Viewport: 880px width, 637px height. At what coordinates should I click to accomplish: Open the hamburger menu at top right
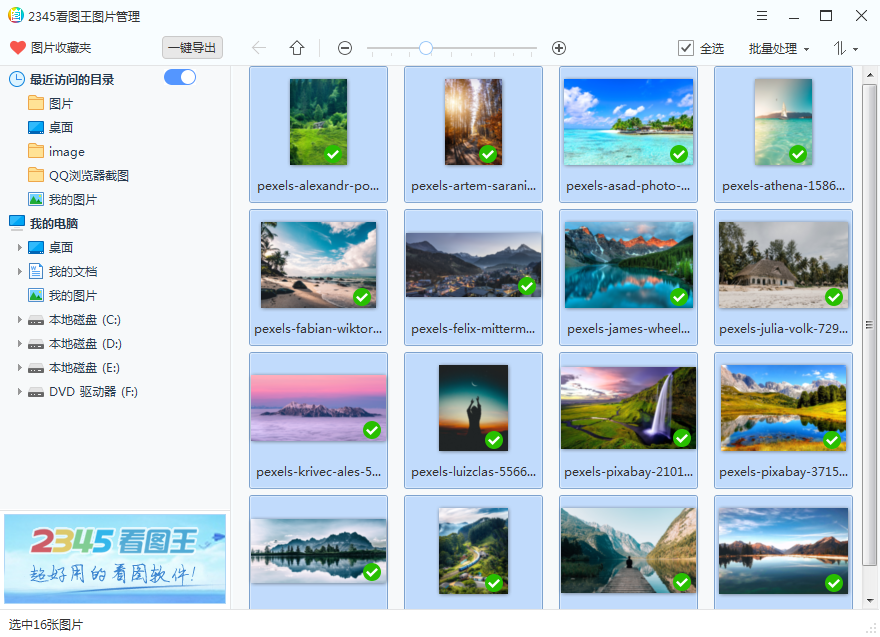tap(762, 15)
